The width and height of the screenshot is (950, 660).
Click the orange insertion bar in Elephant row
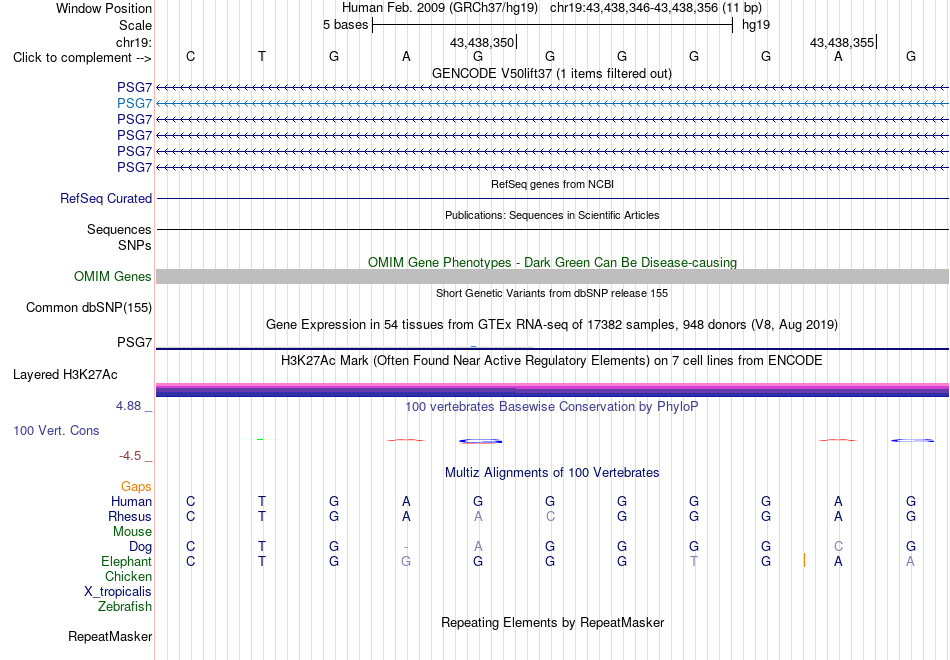[804, 560]
